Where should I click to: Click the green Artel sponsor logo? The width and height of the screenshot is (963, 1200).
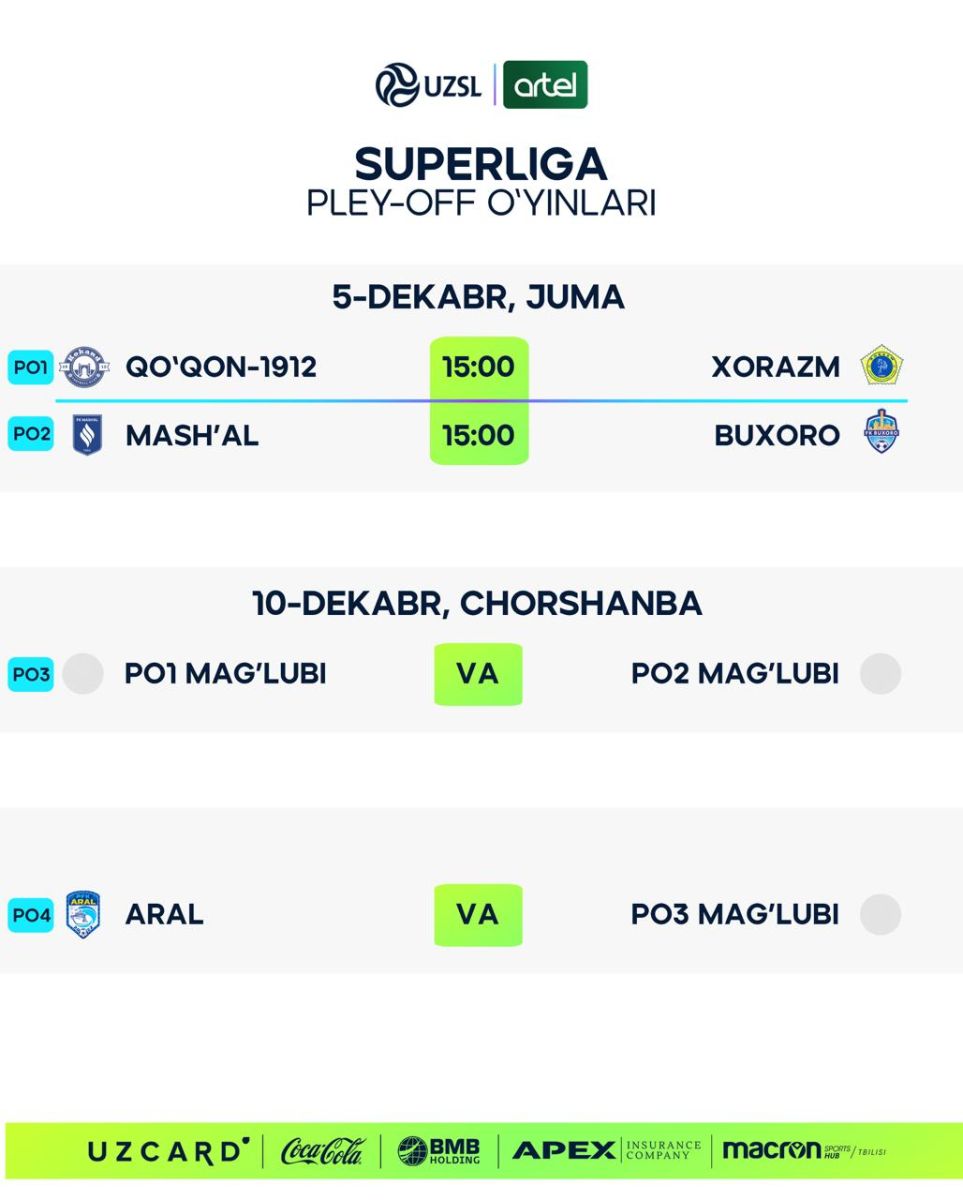(545, 85)
